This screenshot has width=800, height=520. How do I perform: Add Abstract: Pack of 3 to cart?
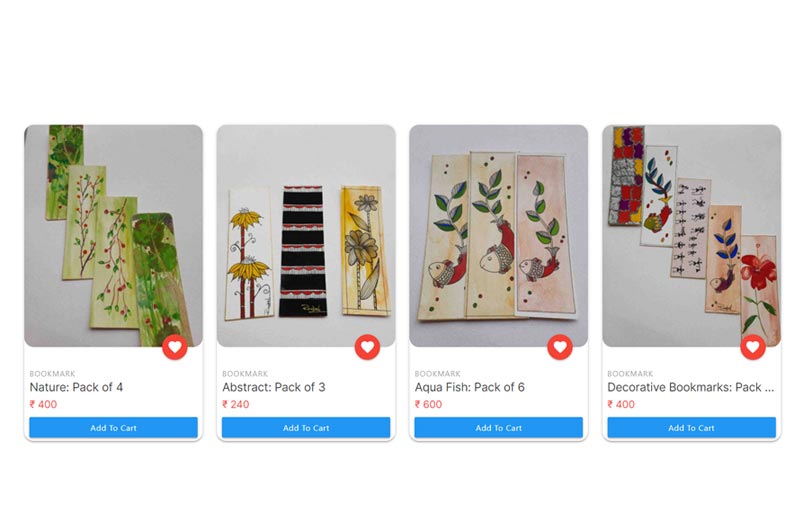[306, 428]
